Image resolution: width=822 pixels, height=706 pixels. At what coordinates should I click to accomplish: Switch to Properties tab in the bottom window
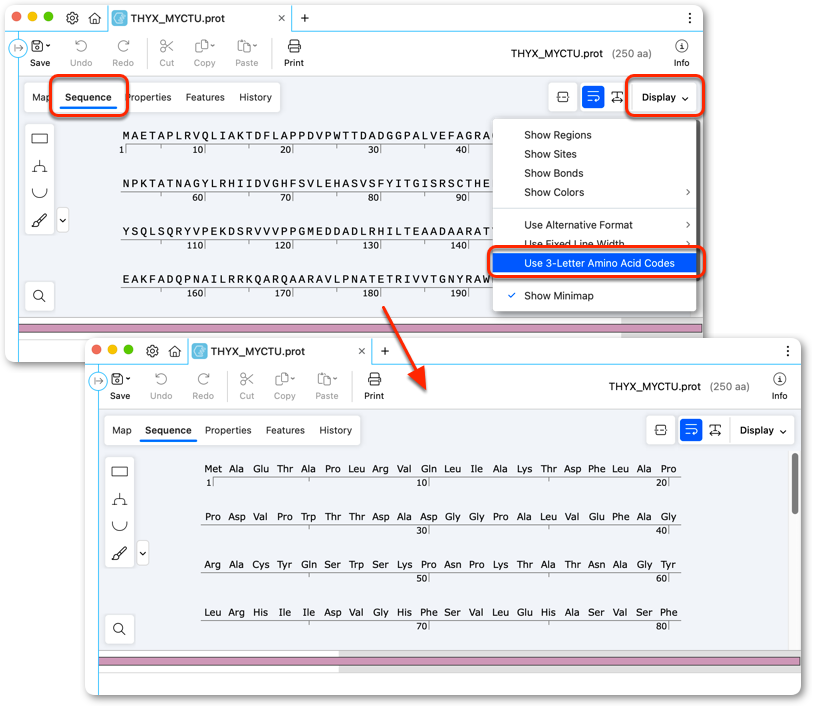(228, 430)
